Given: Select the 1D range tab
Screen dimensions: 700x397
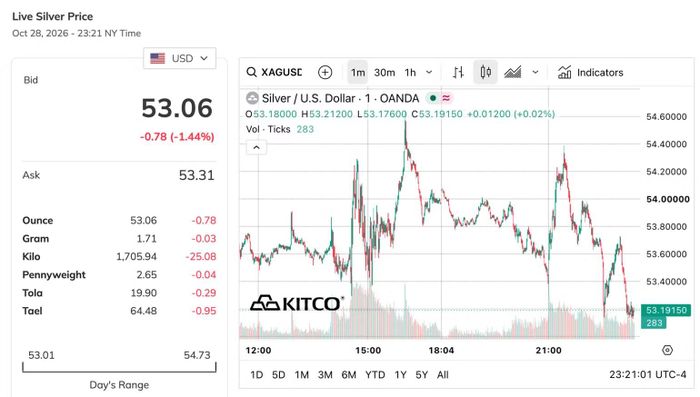Looking at the screenshot, I should (257, 375).
